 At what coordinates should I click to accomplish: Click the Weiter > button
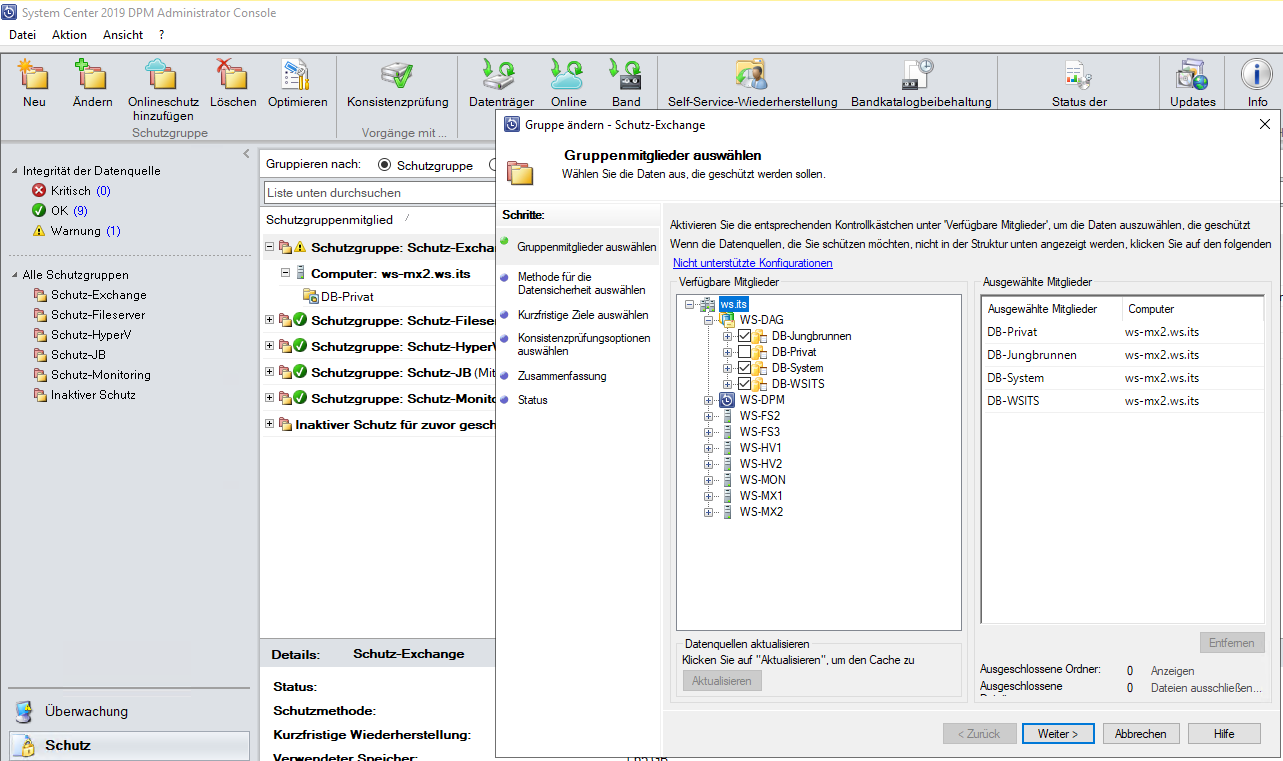click(x=1058, y=734)
